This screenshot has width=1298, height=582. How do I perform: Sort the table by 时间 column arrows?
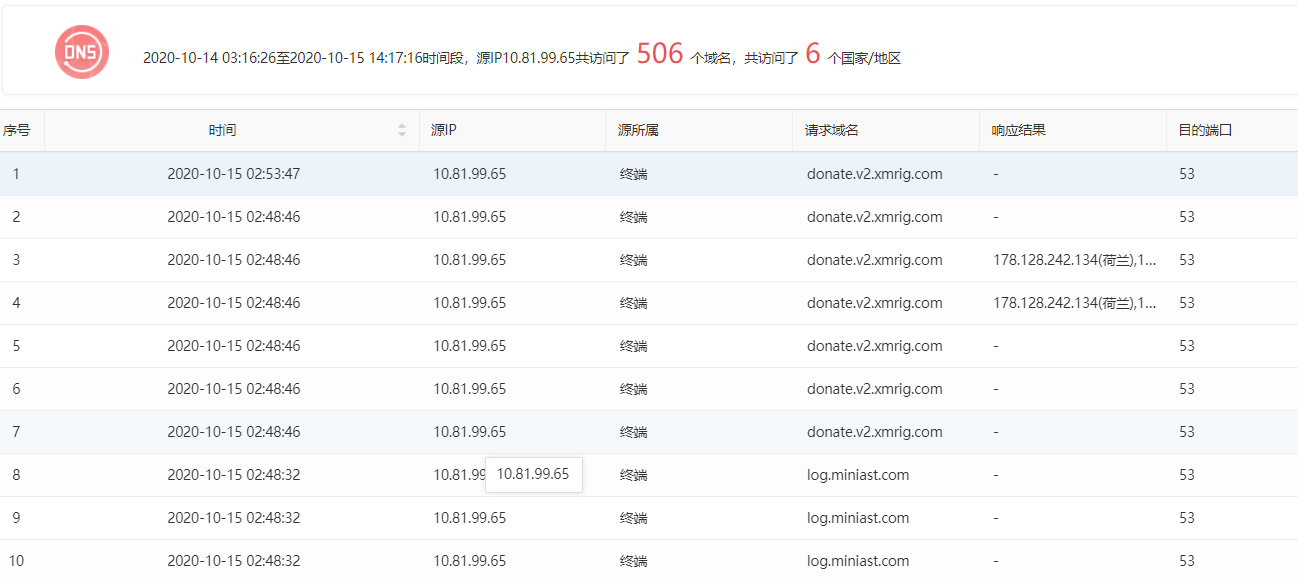[402, 130]
